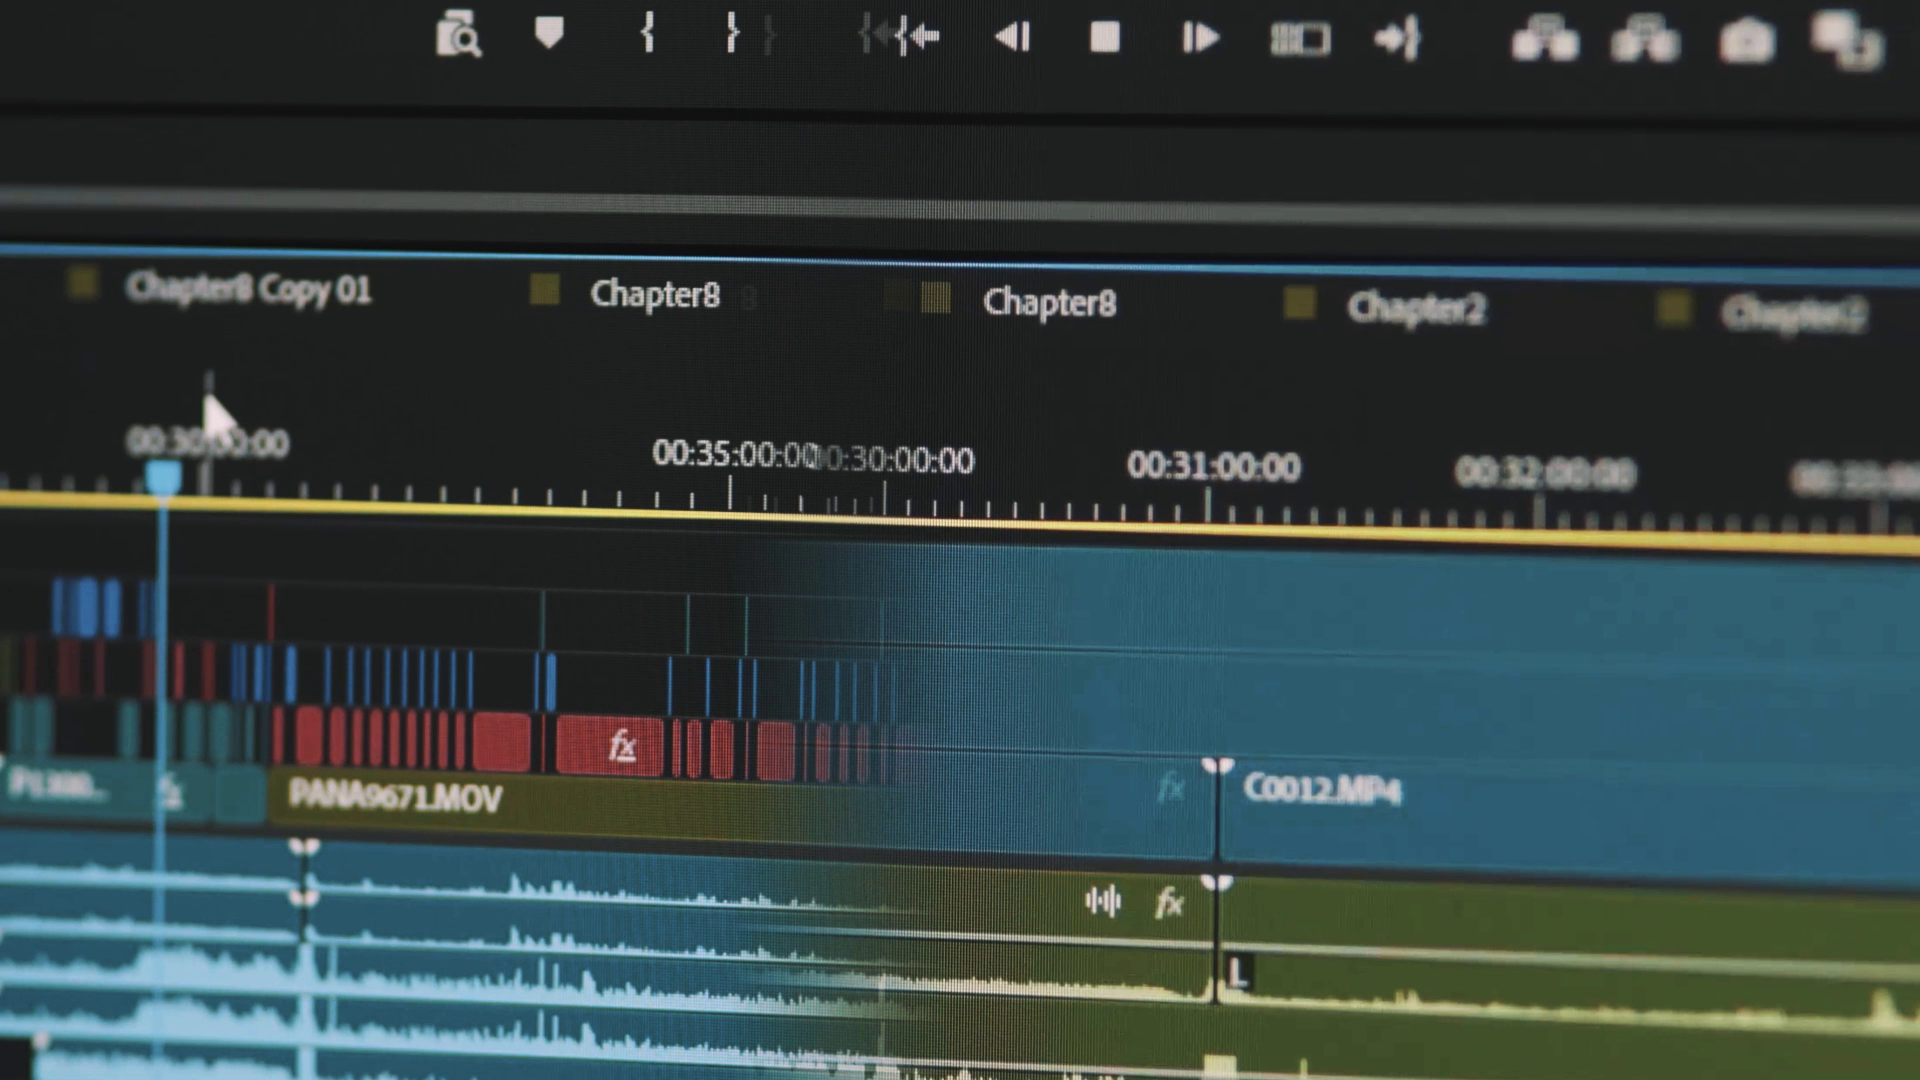Click the fx badge on red clip
The width and height of the screenshot is (1920, 1080).
pyautogui.click(x=622, y=746)
